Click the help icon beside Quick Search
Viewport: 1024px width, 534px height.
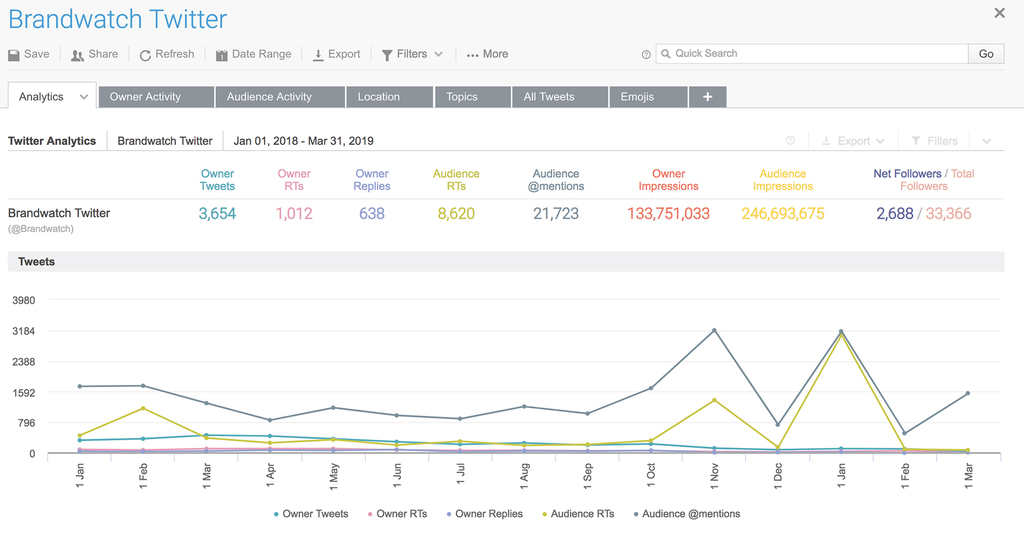click(x=646, y=55)
